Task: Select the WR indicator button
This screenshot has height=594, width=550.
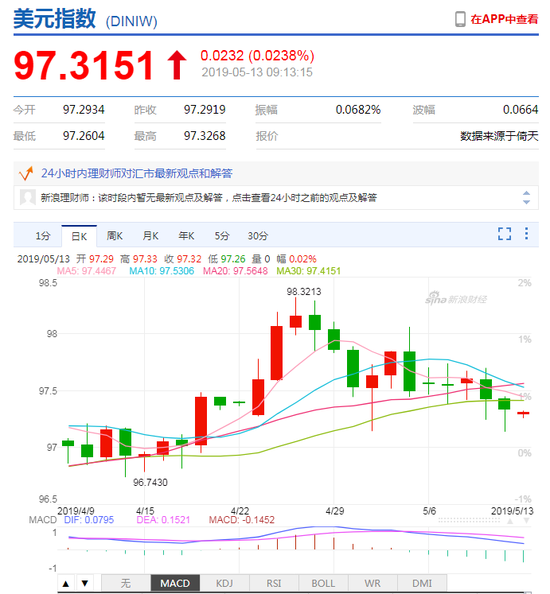Action: pyautogui.click(x=372, y=583)
